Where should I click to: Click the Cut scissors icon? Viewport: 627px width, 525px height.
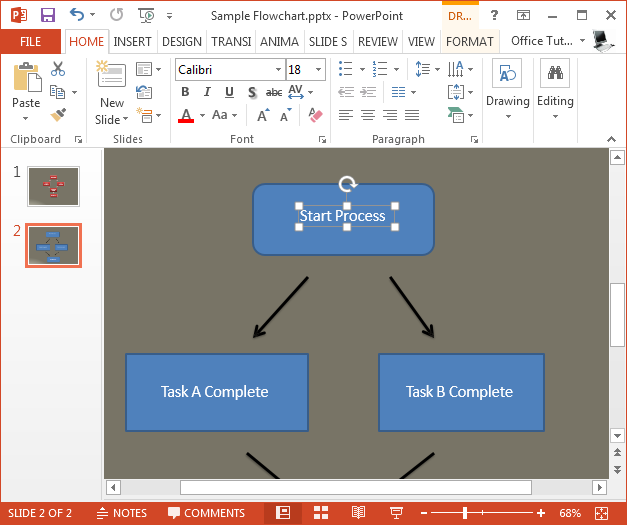pos(58,69)
